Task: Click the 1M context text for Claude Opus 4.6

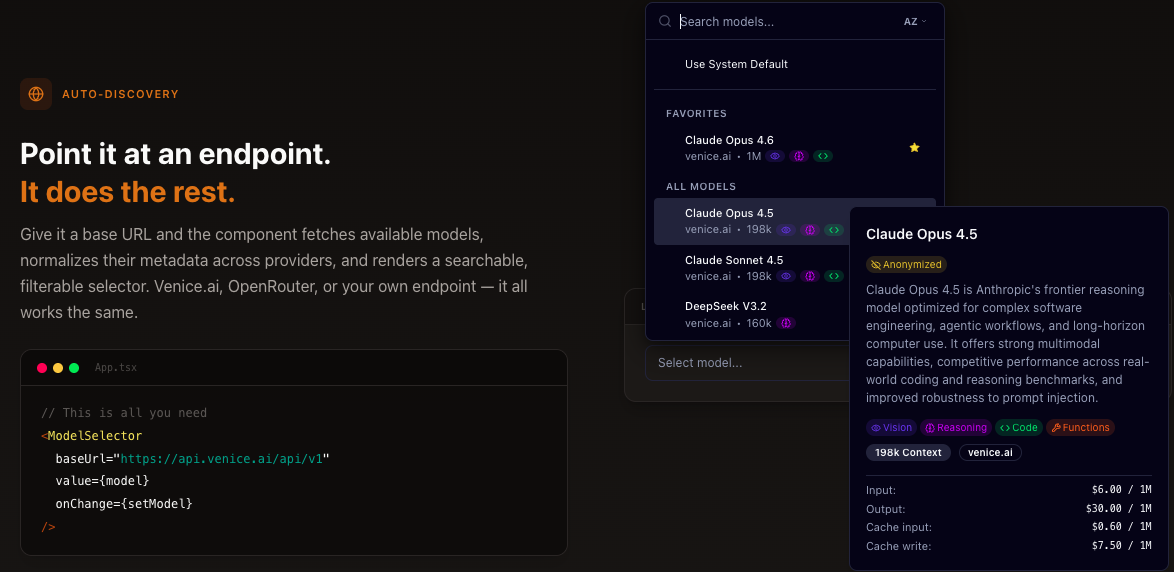Action: point(754,156)
